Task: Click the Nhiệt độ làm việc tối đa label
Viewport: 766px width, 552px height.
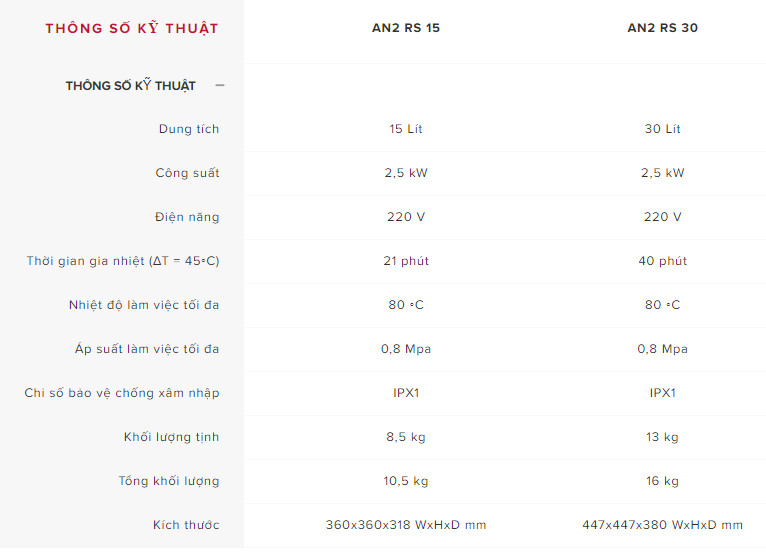Action: point(144,305)
